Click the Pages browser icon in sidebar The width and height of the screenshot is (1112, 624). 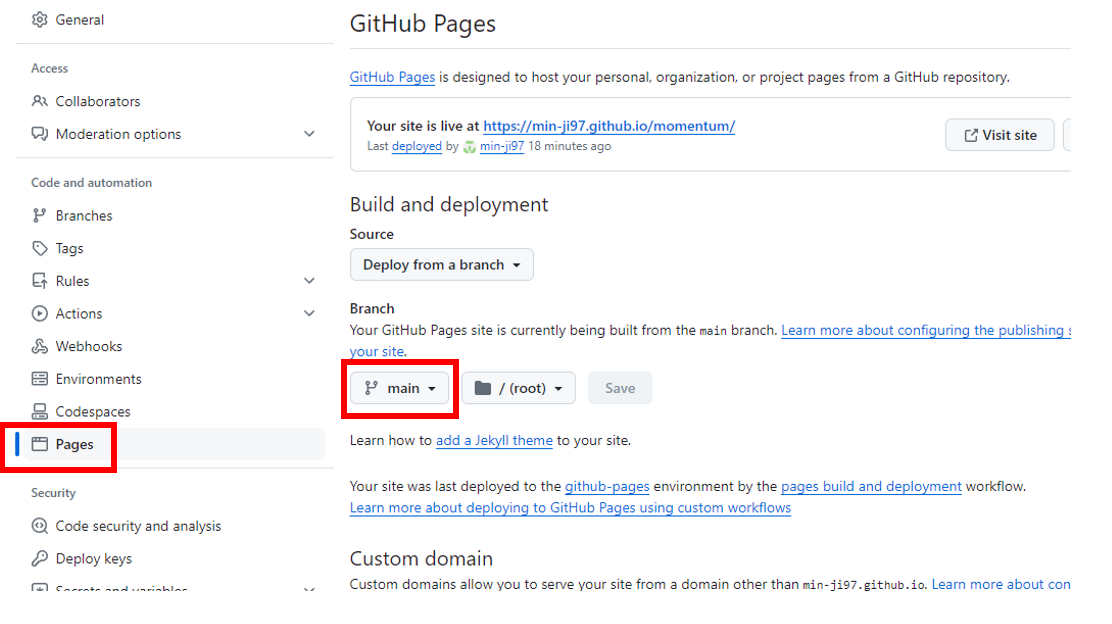[40, 445]
